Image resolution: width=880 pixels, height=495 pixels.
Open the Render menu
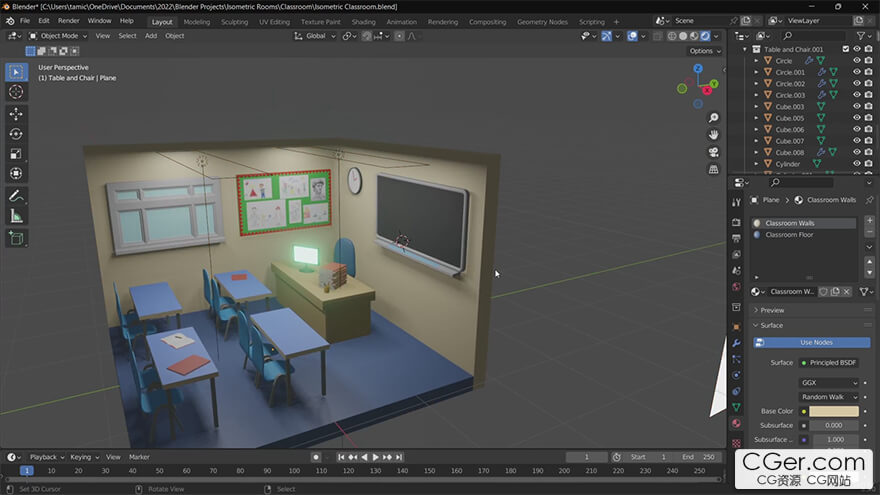click(68, 21)
